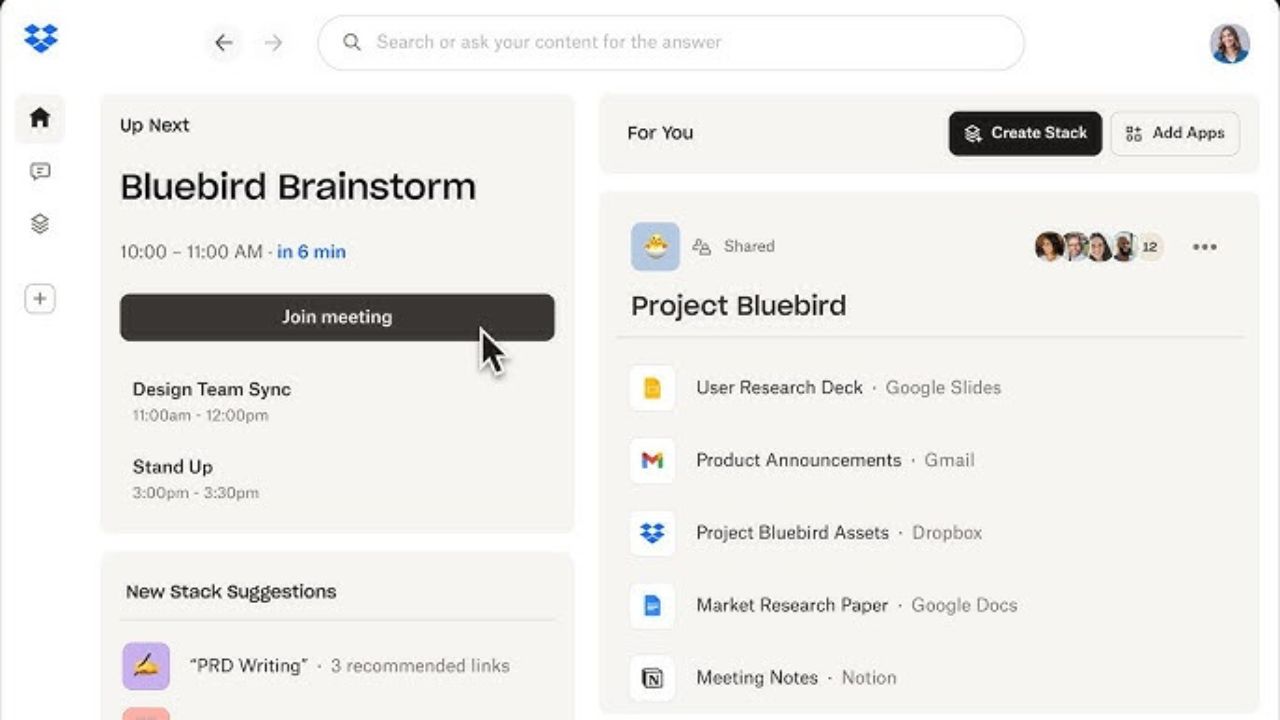The image size is (1280, 720).
Task: Go to Home in the sidebar
Action: 40,118
